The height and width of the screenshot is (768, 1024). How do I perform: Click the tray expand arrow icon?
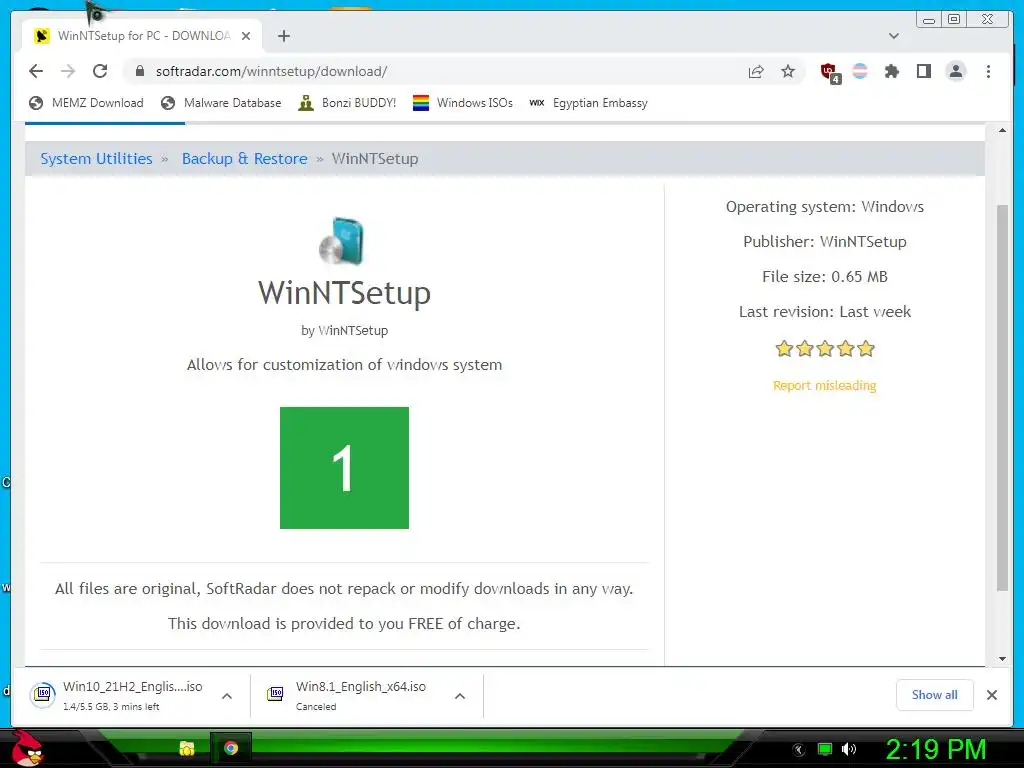pyautogui.click(x=799, y=750)
